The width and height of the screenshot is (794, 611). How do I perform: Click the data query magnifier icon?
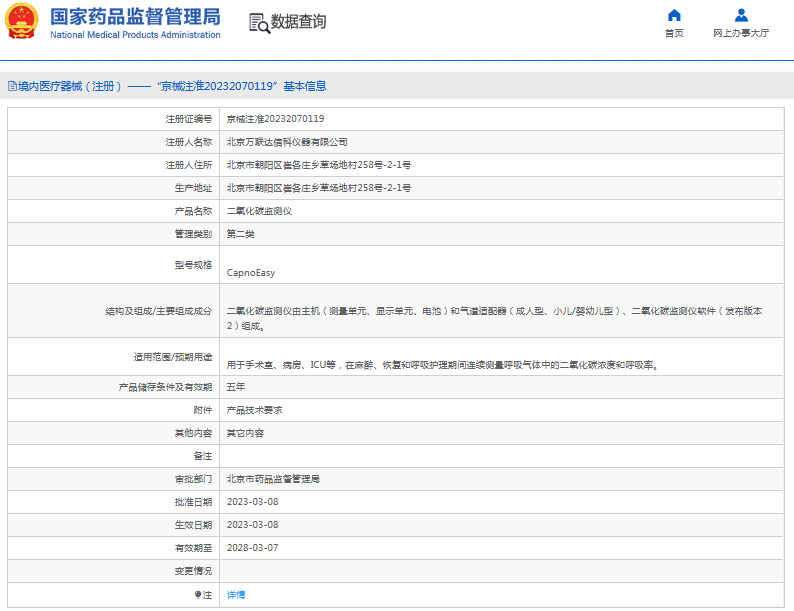pos(259,23)
